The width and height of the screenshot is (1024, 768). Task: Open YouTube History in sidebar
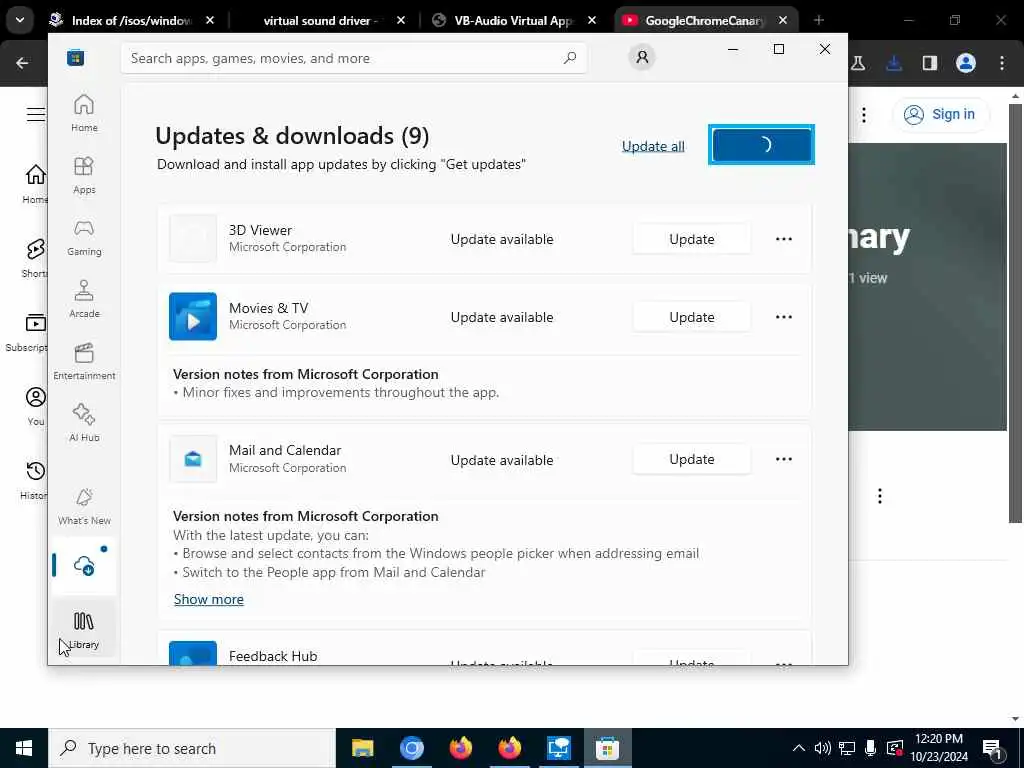point(34,480)
